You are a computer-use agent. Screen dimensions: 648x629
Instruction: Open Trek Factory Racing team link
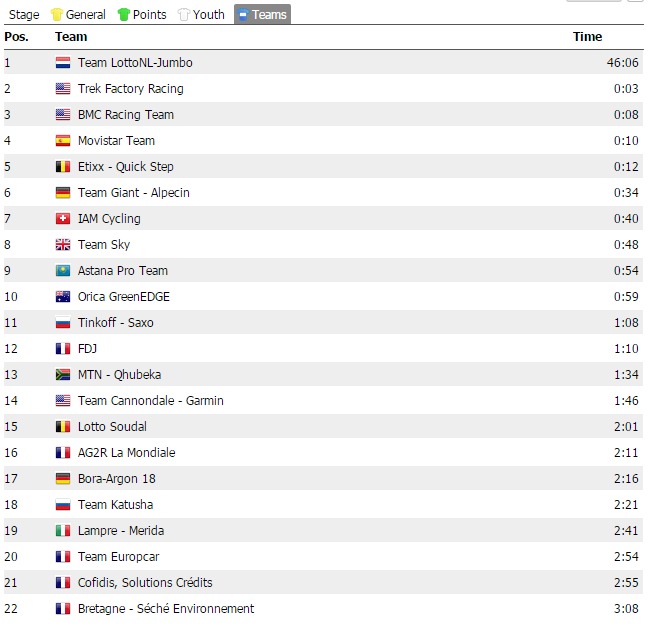[131, 89]
